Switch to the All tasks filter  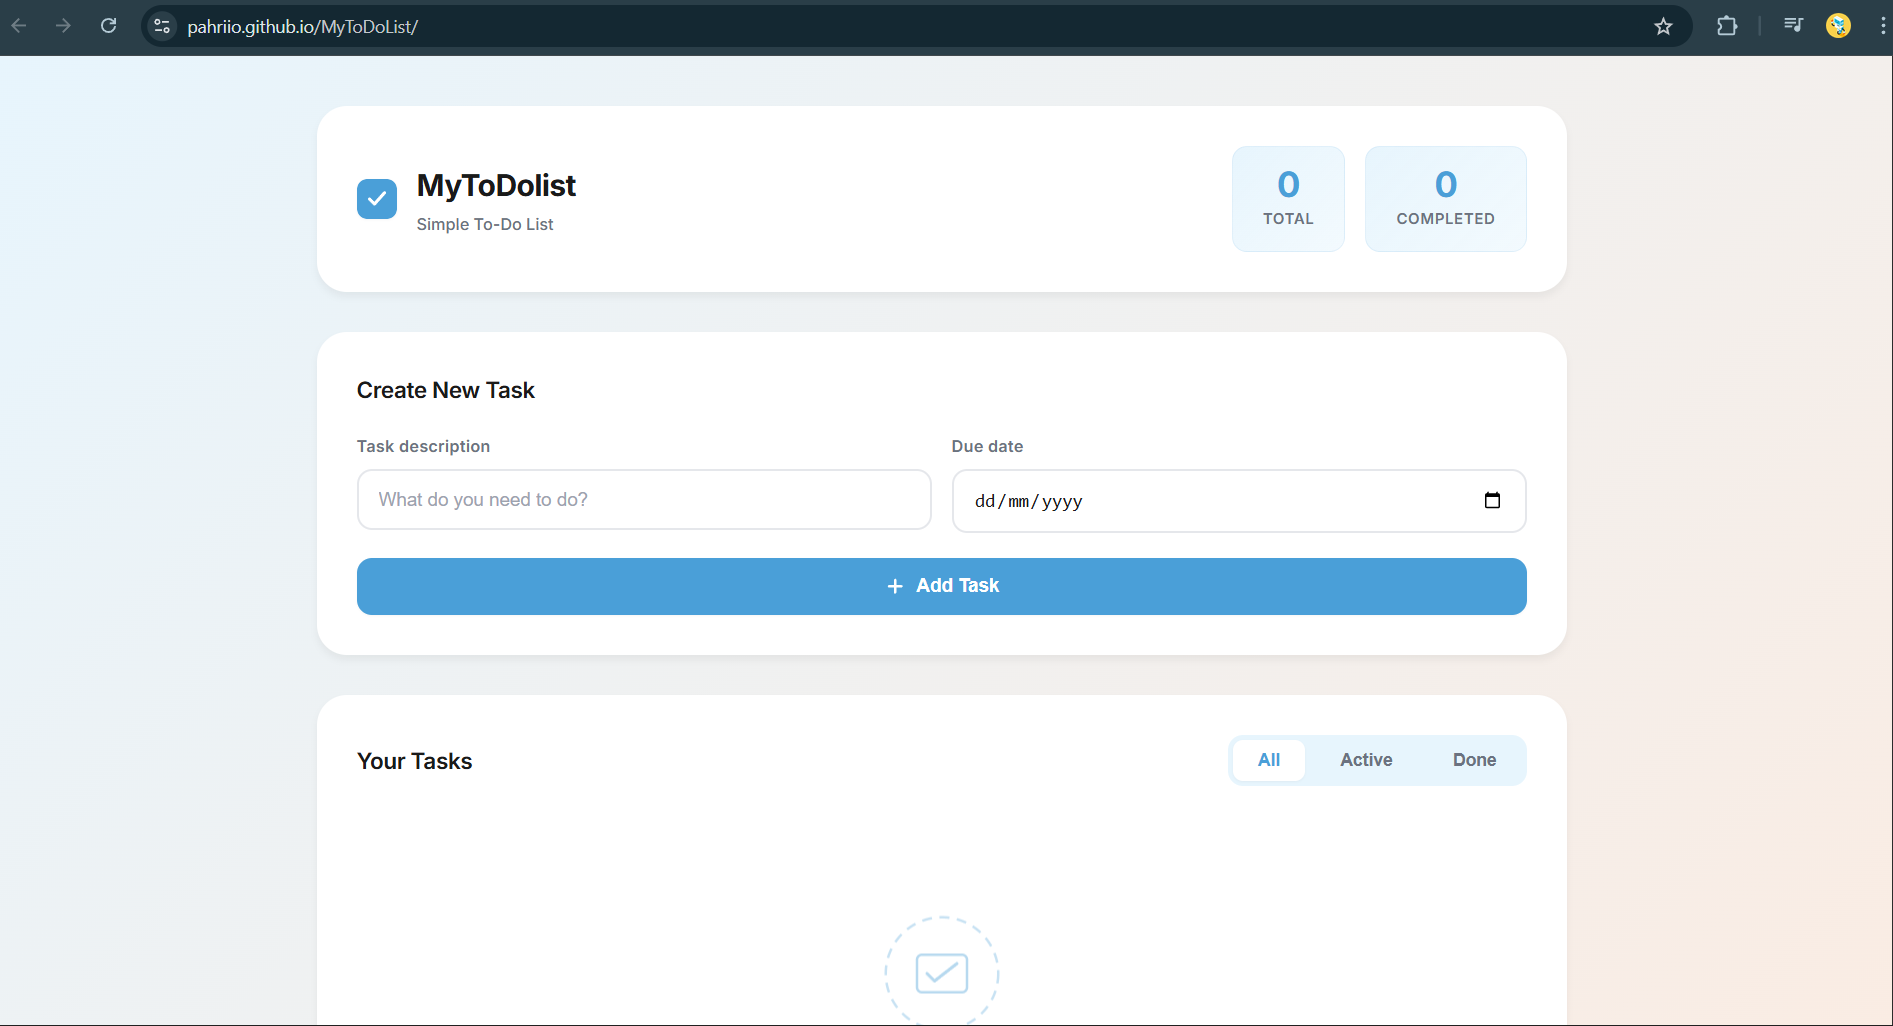pyautogui.click(x=1268, y=760)
